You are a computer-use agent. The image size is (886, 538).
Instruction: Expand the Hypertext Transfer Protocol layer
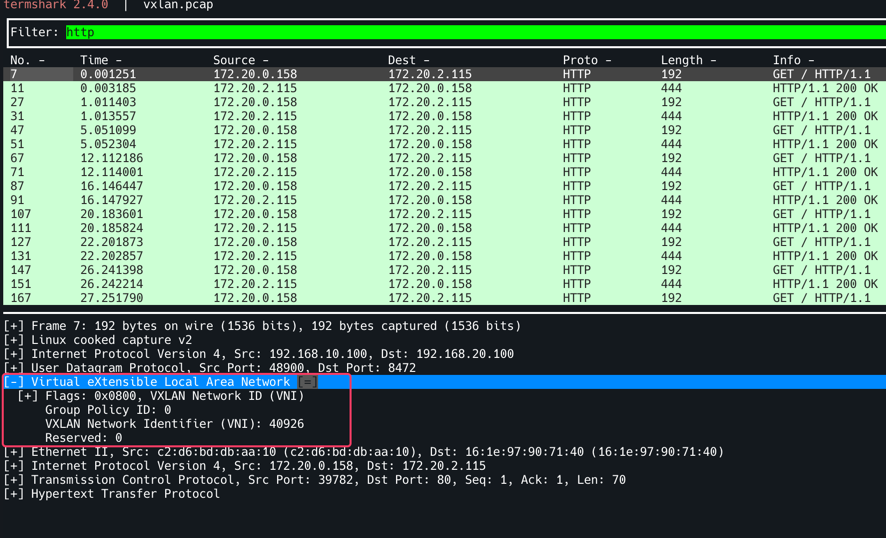coord(14,494)
